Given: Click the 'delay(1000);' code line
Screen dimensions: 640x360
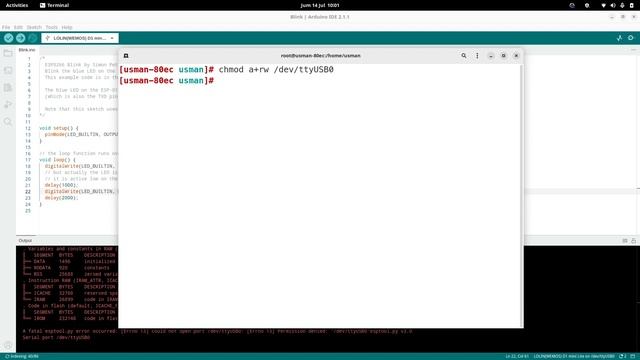Looking at the screenshot, I should click(x=61, y=185).
